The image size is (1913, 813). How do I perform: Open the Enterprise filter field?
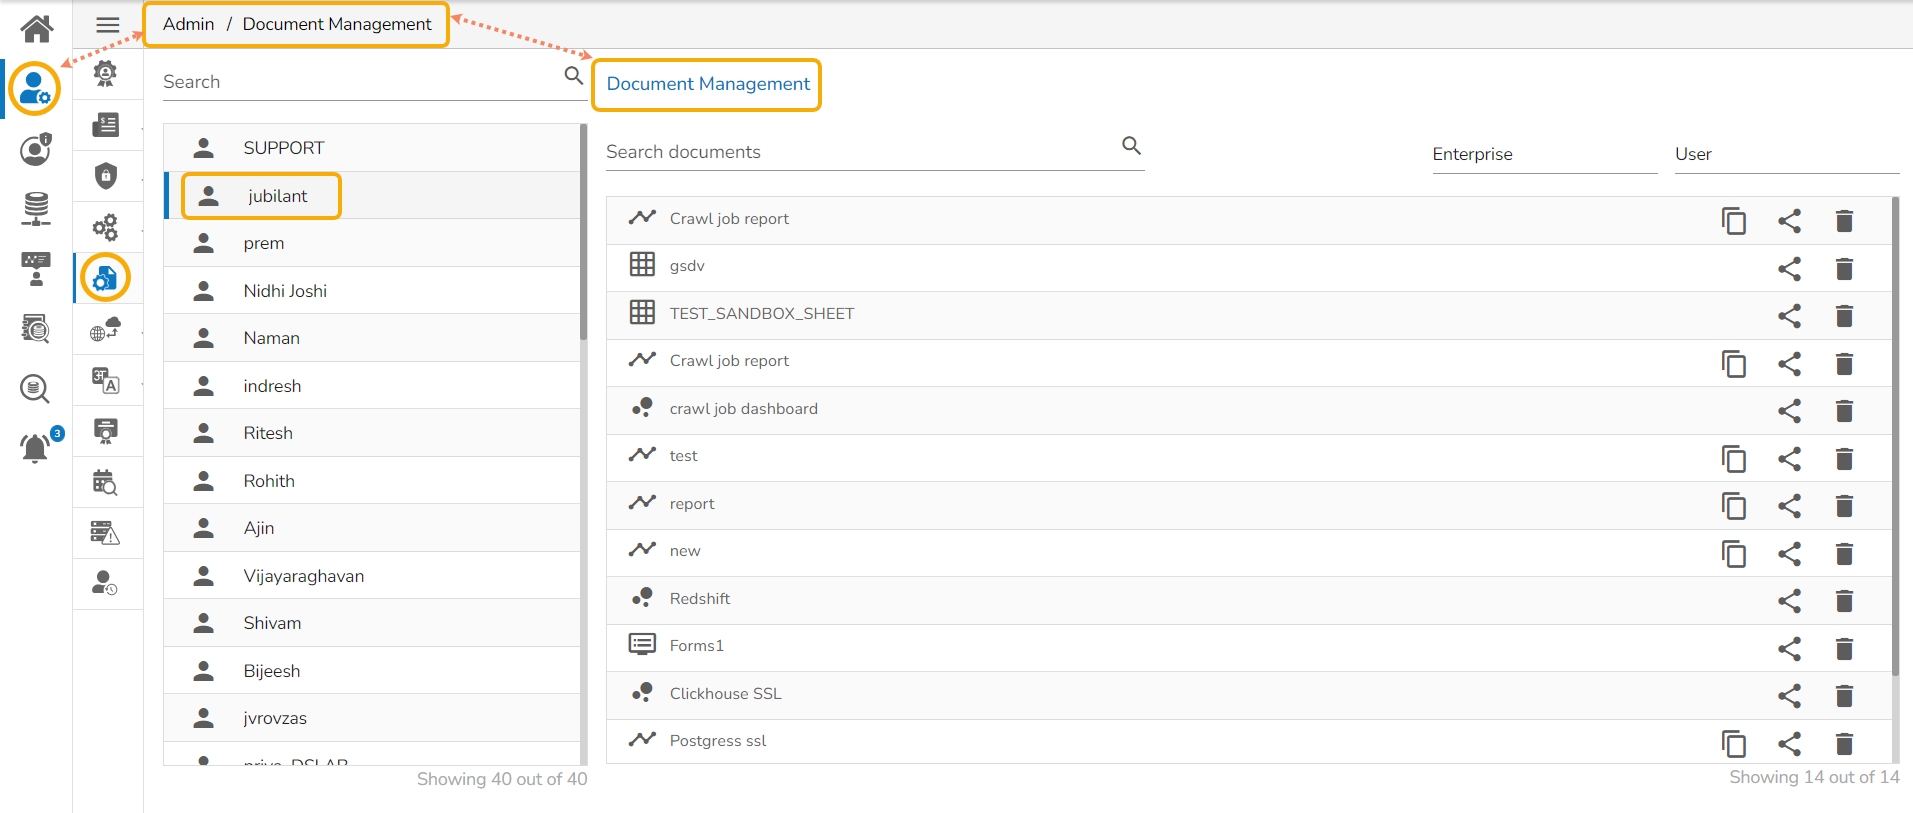pyautogui.click(x=1543, y=154)
